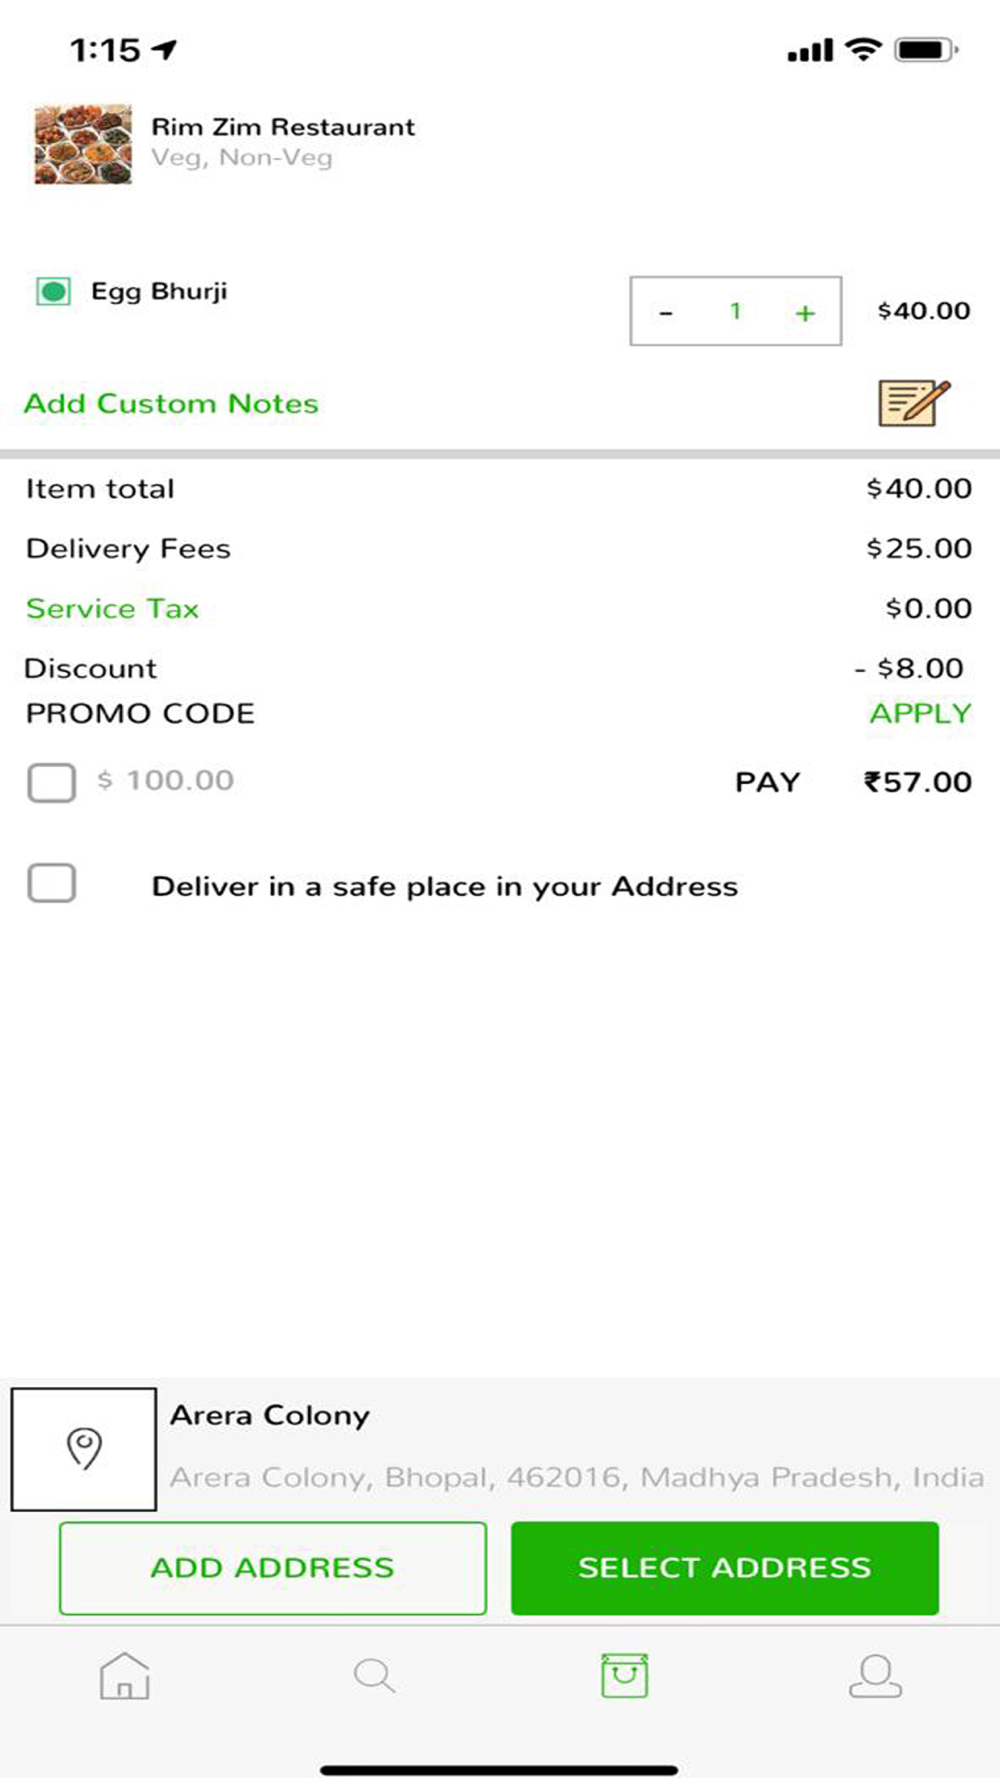Image resolution: width=1000 pixels, height=1778 pixels.
Task: Open the shopping bag cart tab
Action: 624,1675
